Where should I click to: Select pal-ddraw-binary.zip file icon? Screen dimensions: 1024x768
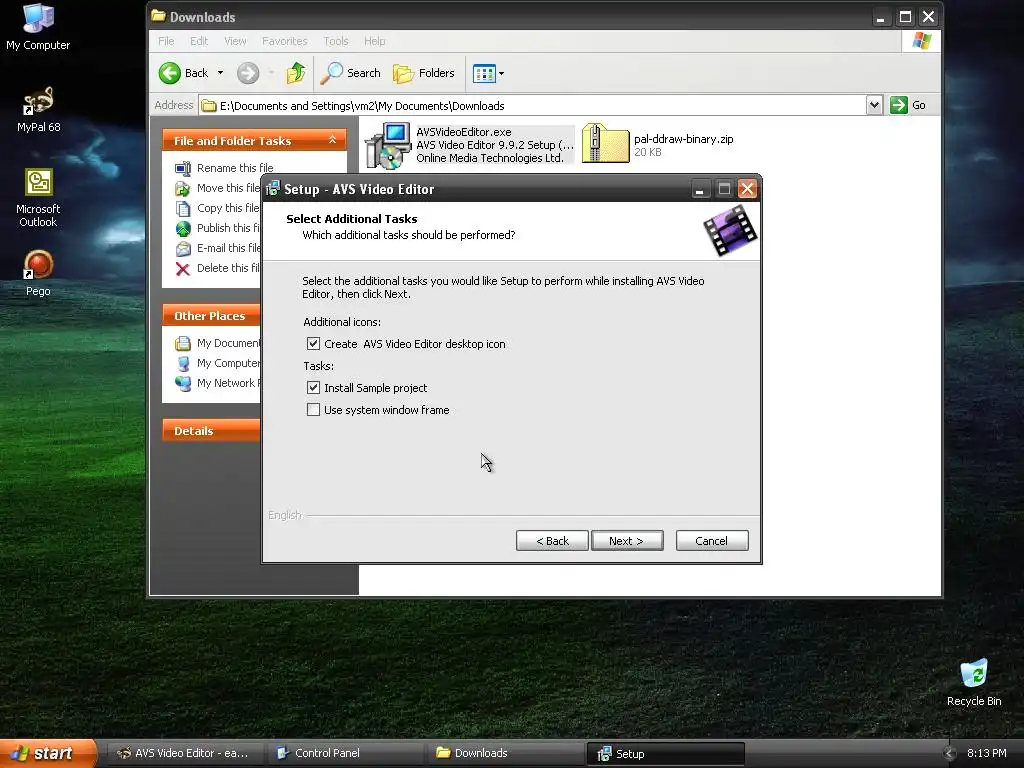tap(605, 144)
